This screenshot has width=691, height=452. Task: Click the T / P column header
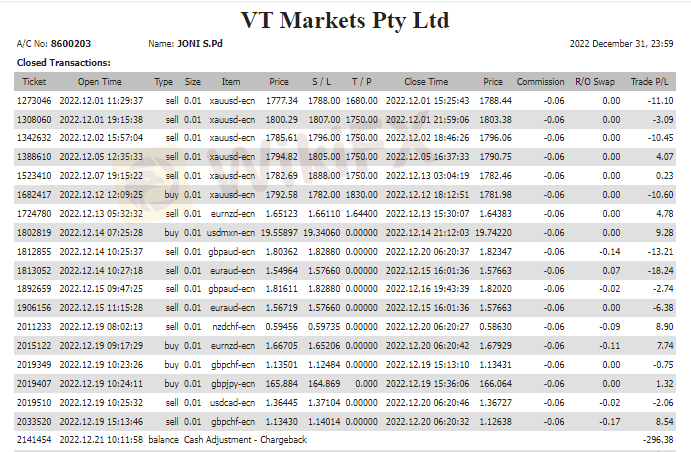(361, 82)
